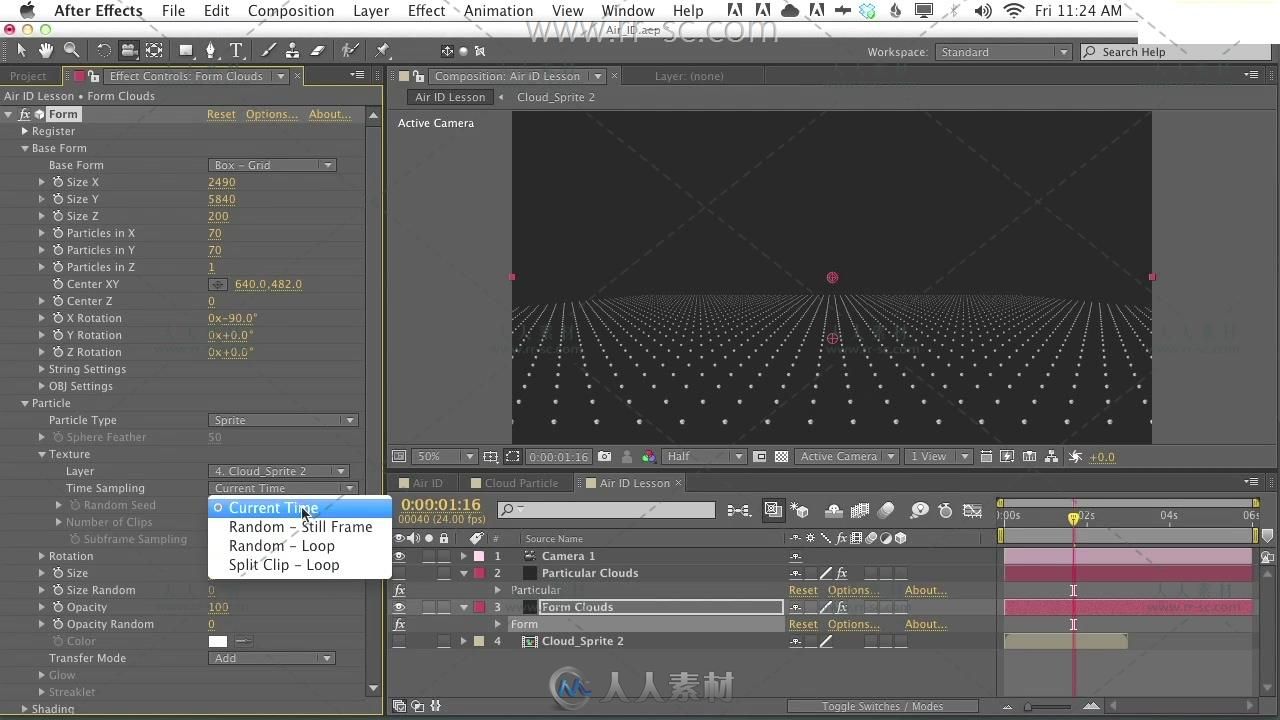Select the Unified Camera tool
The width and height of the screenshot is (1280, 720).
tap(129, 50)
